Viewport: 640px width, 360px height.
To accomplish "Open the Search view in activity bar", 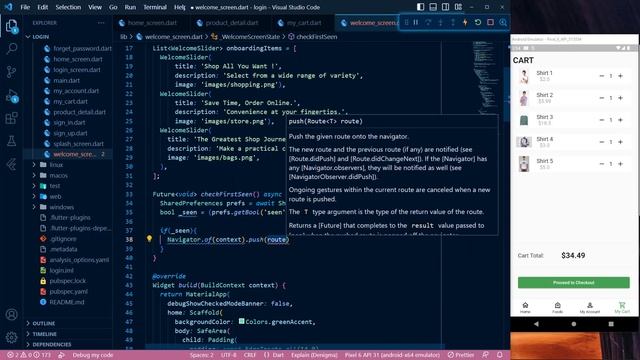I will click(11, 49).
